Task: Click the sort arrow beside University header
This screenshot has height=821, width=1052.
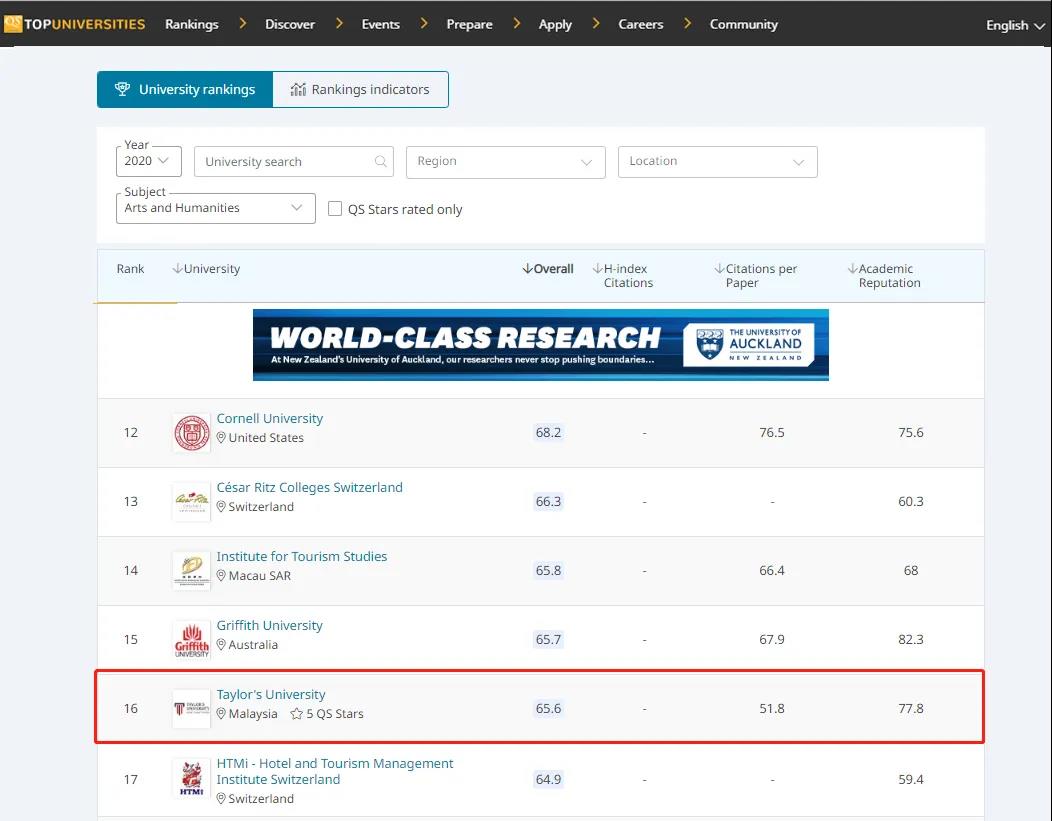Action: pyautogui.click(x=177, y=268)
